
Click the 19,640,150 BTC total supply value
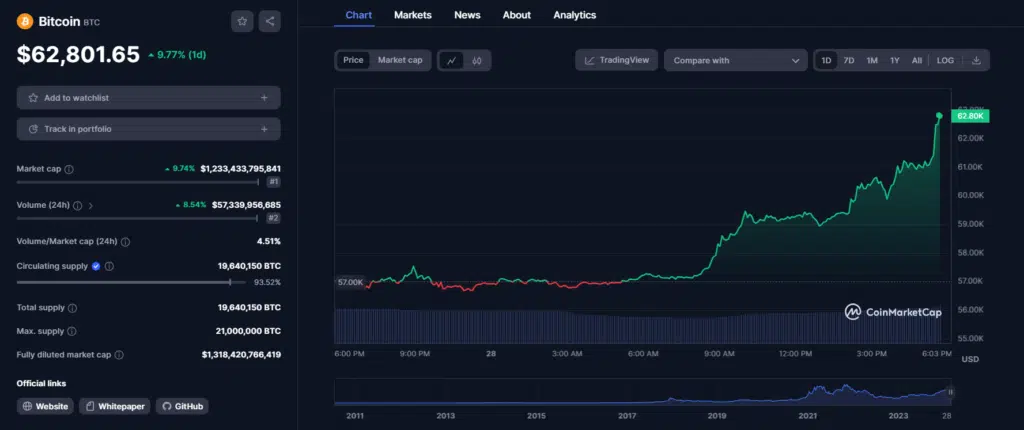click(x=249, y=308)
